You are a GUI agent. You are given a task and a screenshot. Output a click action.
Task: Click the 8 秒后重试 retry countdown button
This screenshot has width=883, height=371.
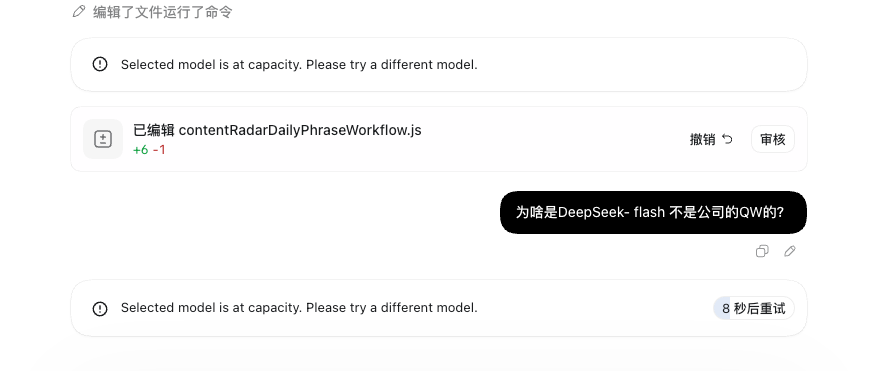coord(753,309)
